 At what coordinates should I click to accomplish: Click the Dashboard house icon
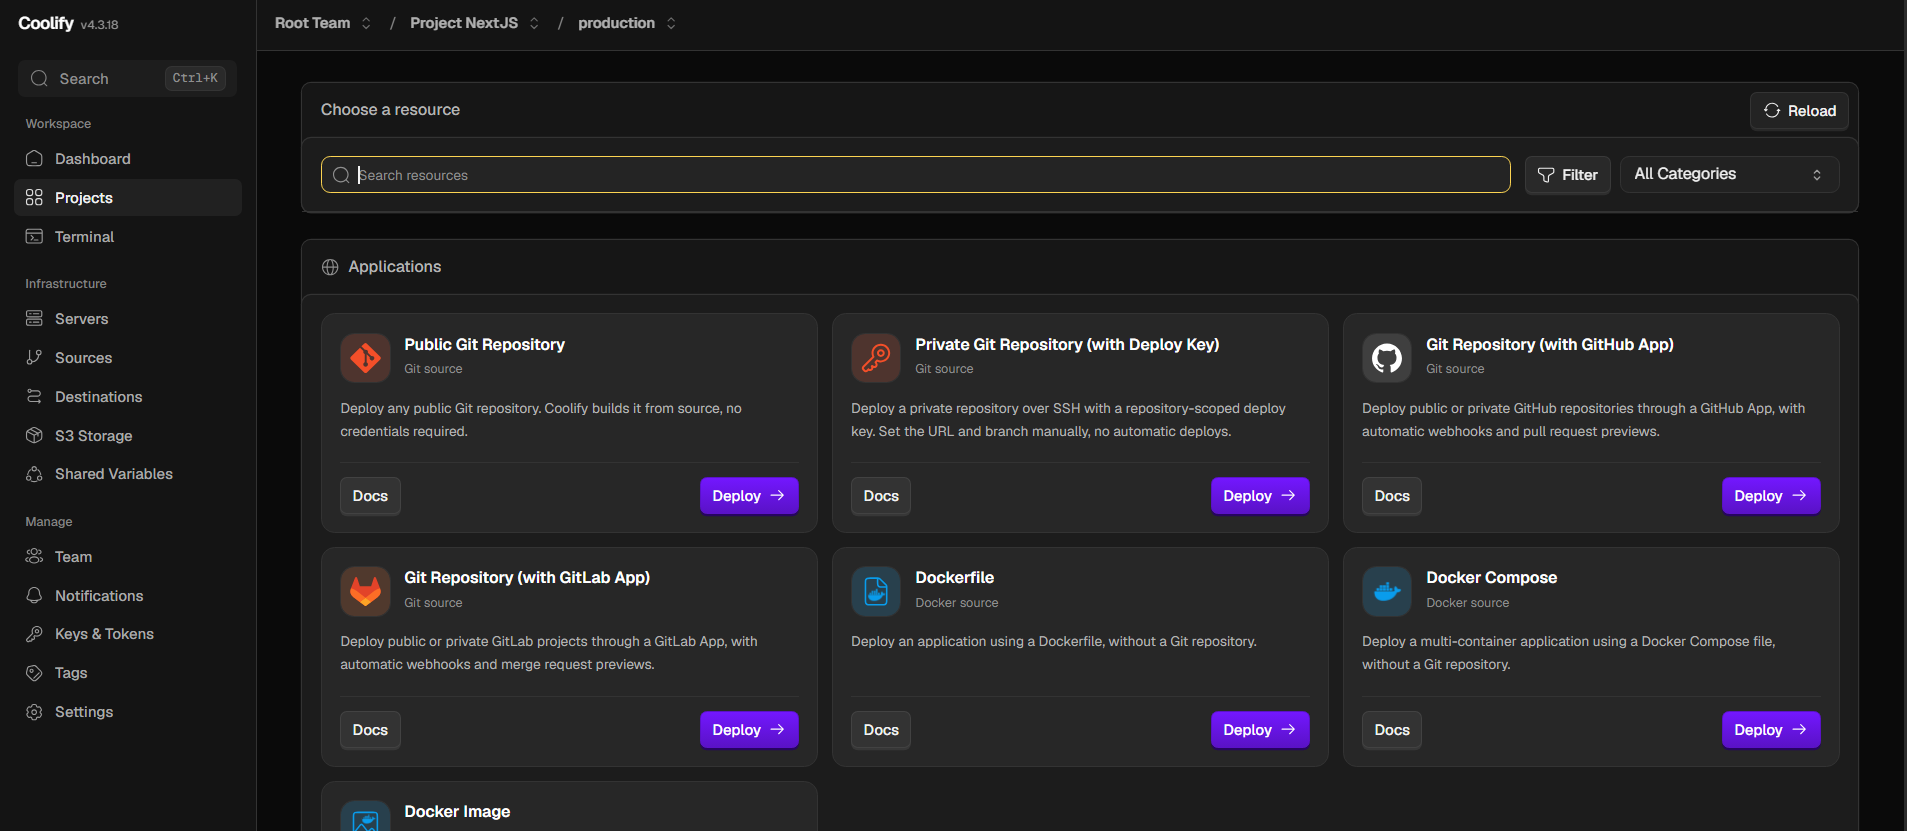[x=34, y=159]
